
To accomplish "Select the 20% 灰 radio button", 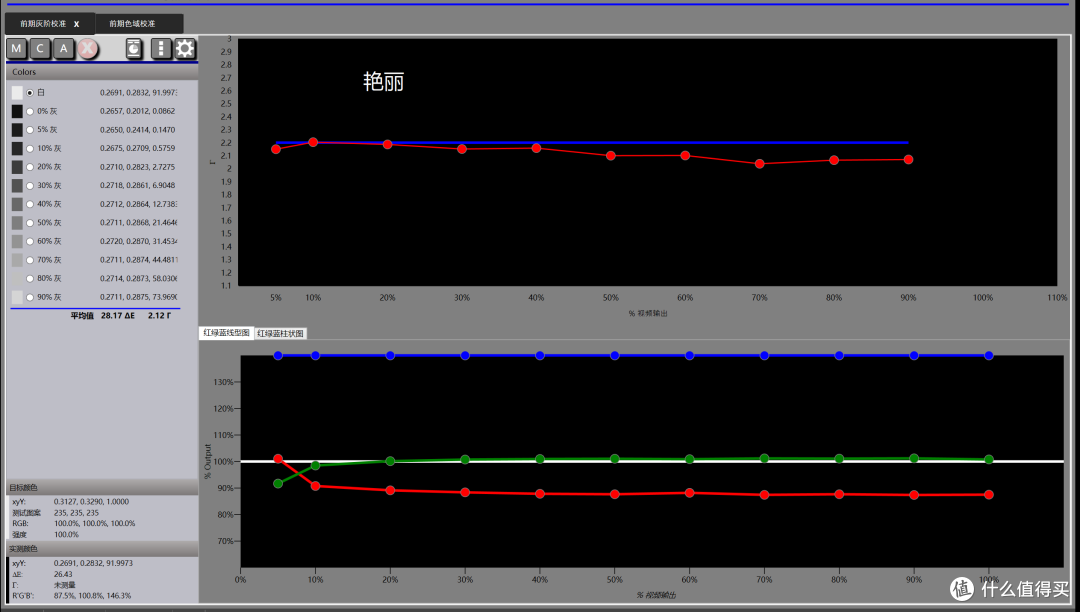I will [30, 167].
